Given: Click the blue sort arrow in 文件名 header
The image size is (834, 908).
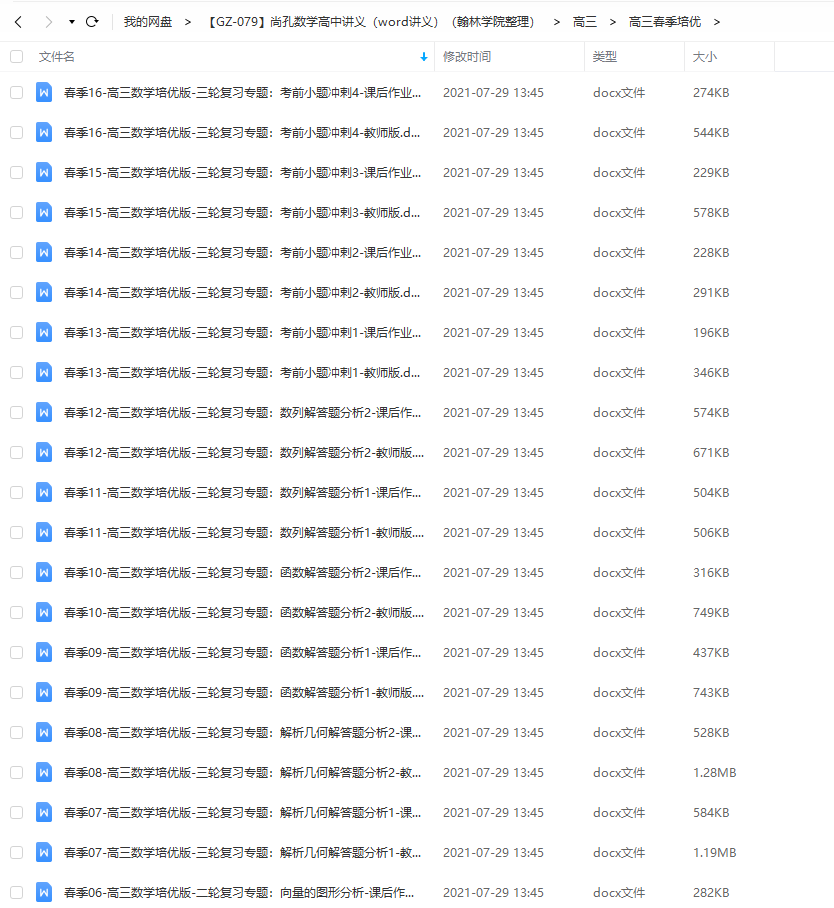Looking at the screenshot, I should 424,57.
